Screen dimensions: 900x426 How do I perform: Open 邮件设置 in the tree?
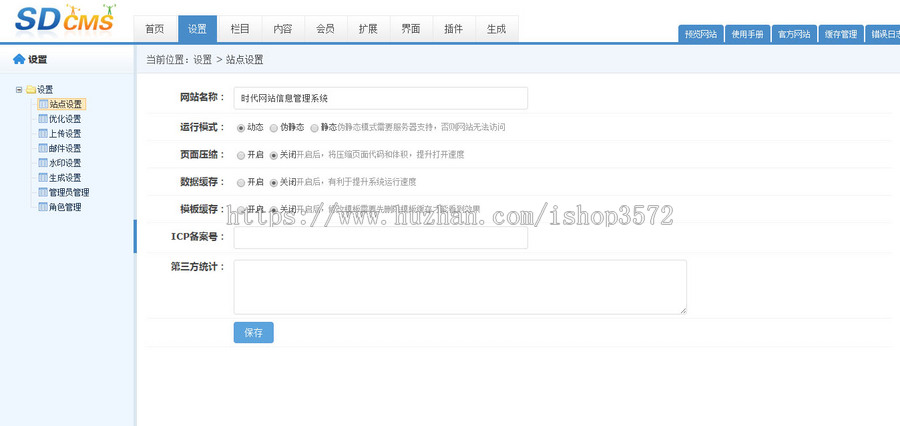(x=65, y=148)
